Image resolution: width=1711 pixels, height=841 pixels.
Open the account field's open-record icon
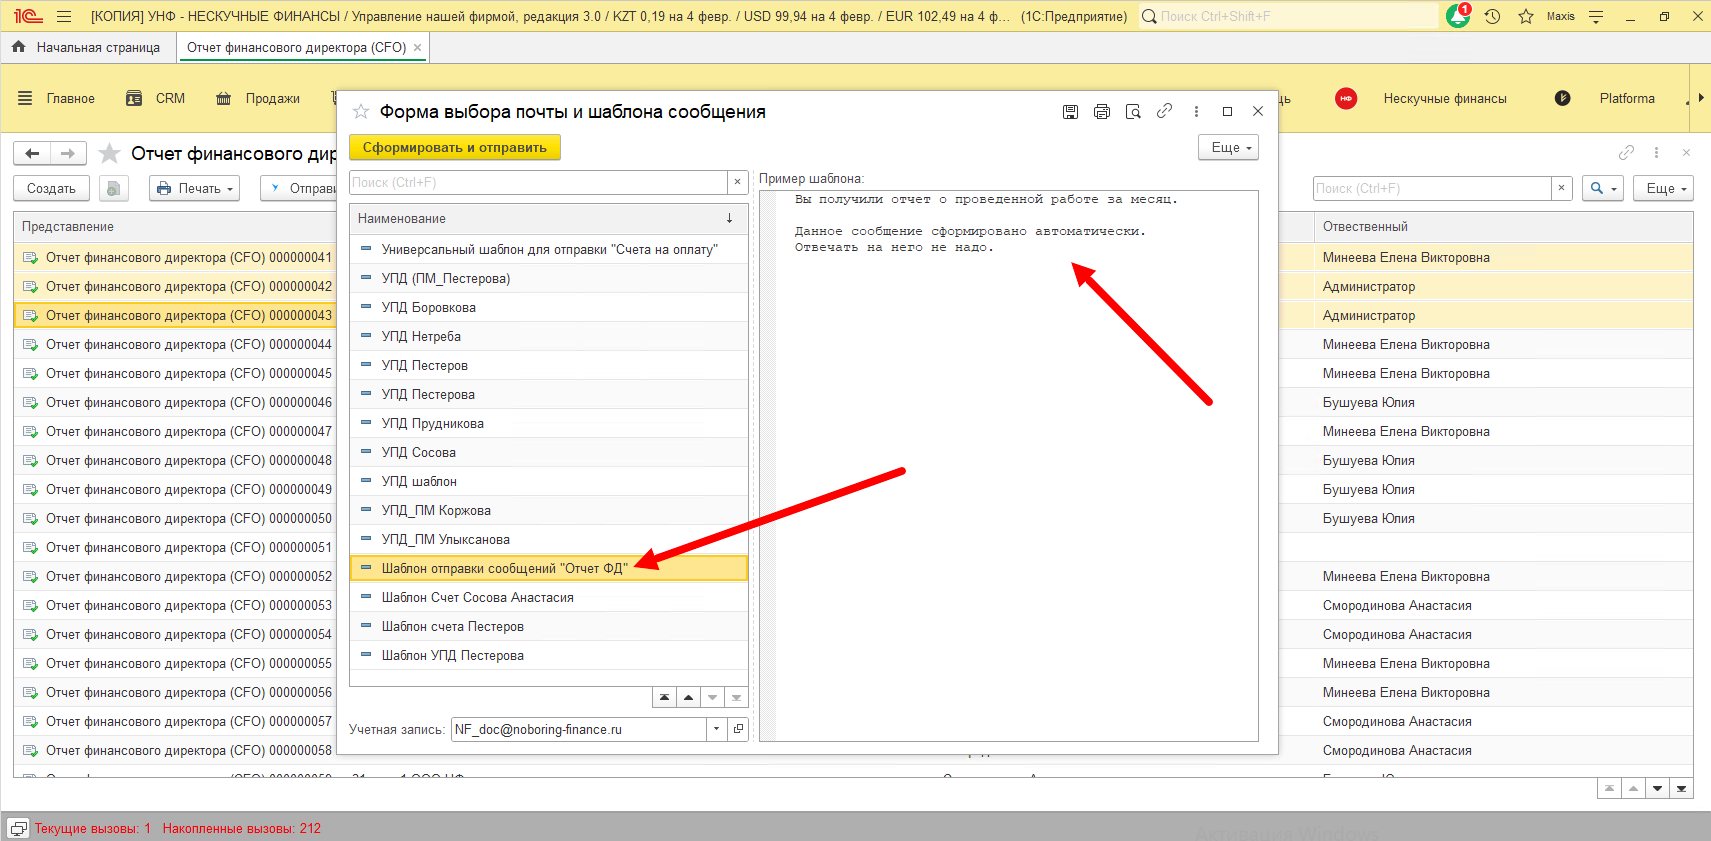tap(738, 729)
